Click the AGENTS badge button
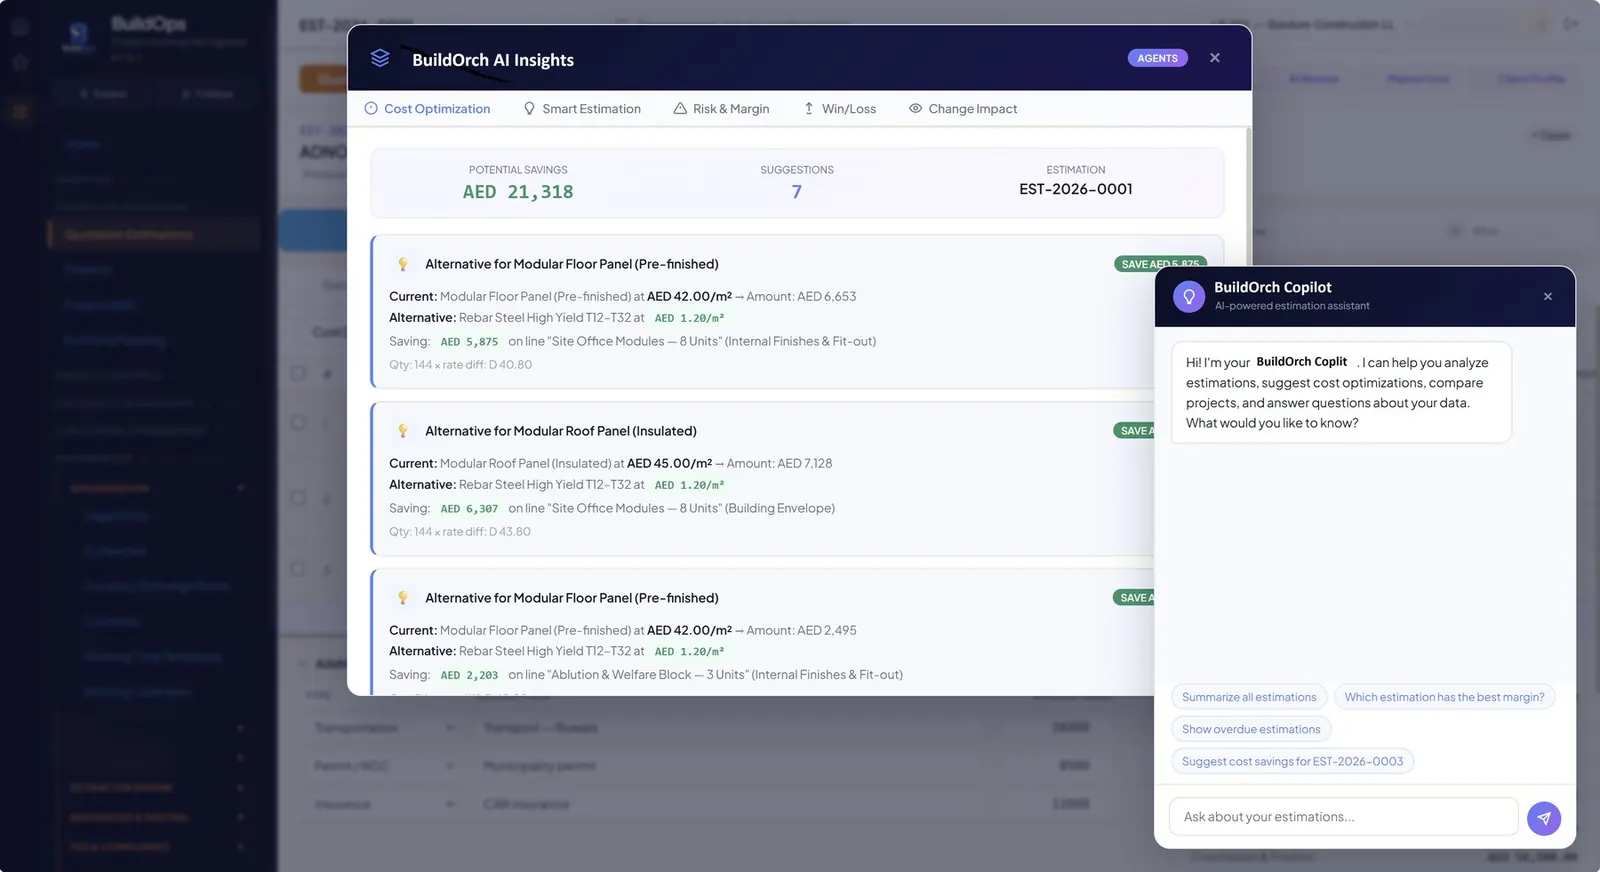This screenshot has width=1600, height=872. click(x=1157, y=58)
